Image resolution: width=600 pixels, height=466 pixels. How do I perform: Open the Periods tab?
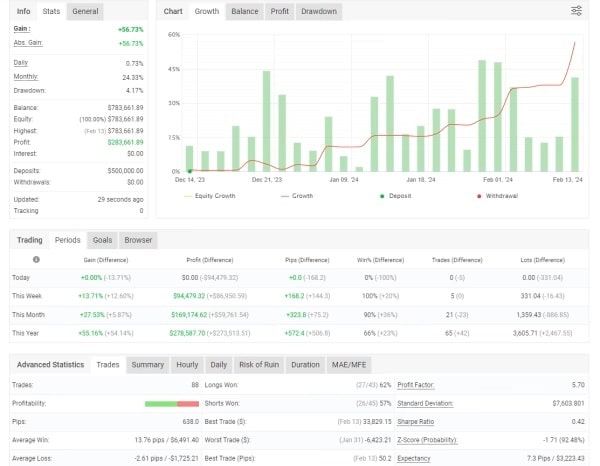[x=67, y=240]
